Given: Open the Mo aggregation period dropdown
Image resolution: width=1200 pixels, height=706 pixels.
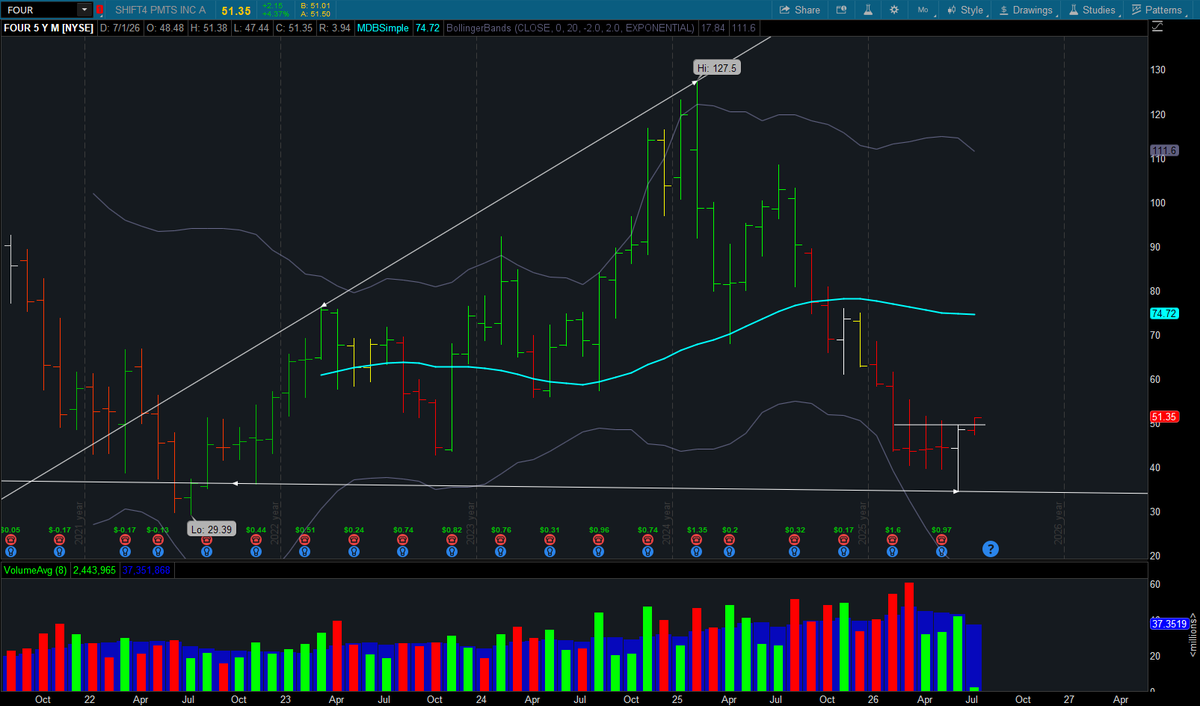Looking at the screenshot, I should click(925, 9).
